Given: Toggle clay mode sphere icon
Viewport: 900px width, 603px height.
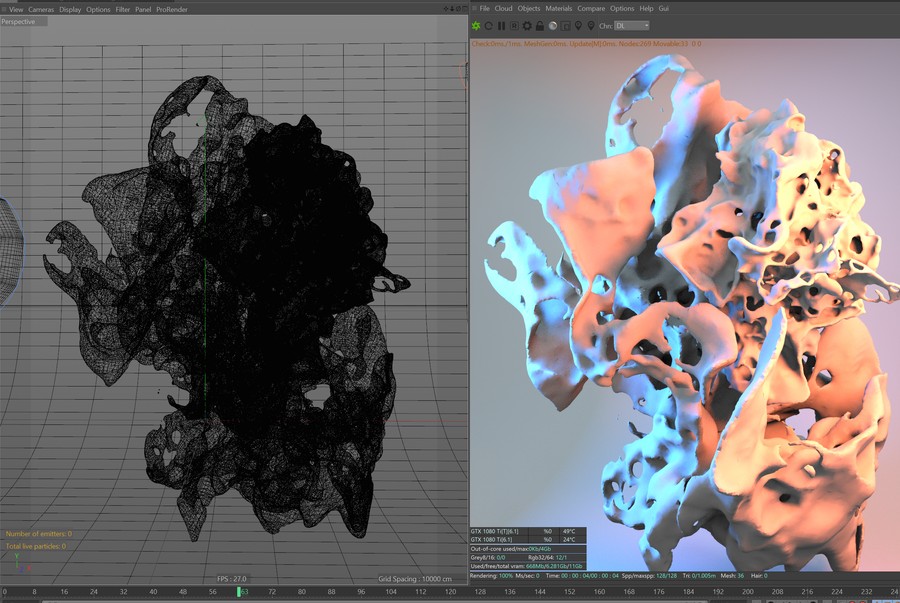Looking at the screenshot, I should click(553, 26).
